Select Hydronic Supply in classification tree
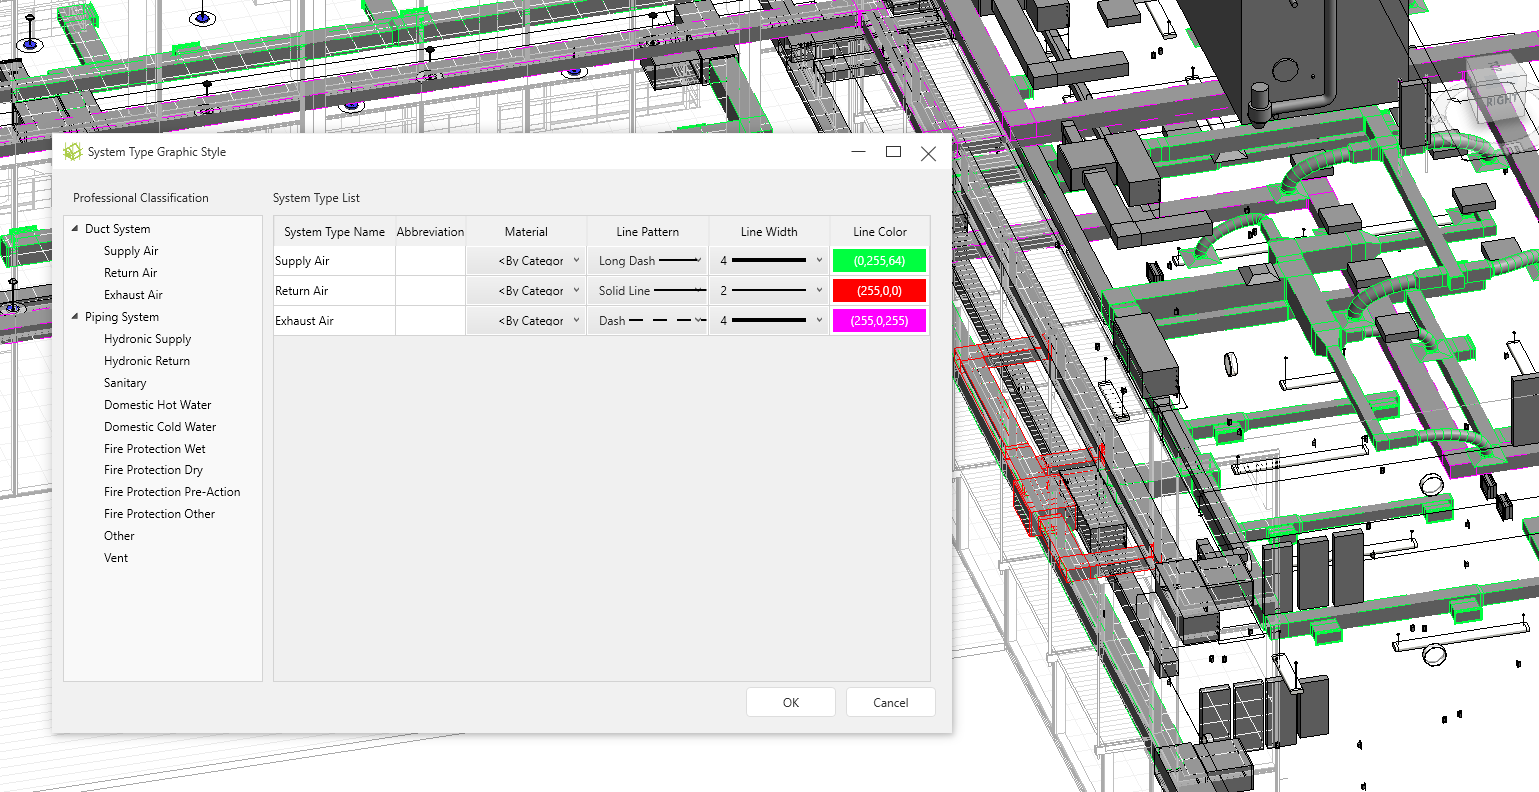The height and width of the screenshot is (792, 1539). tap(147, 339)
